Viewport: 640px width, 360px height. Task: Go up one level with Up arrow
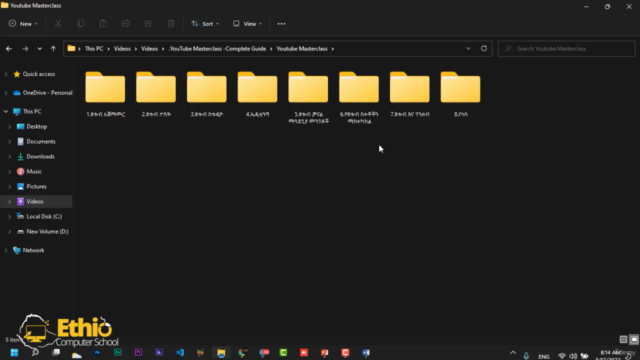point(53,49)
